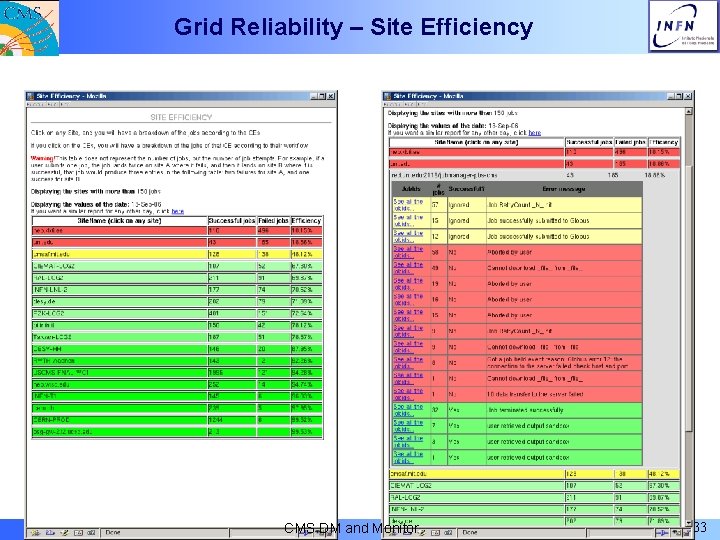Screen dimensions: 720x540
Task: Open jobids link for 7 'user retrieved output sandbox' jobs
Action: click(408, 426)
